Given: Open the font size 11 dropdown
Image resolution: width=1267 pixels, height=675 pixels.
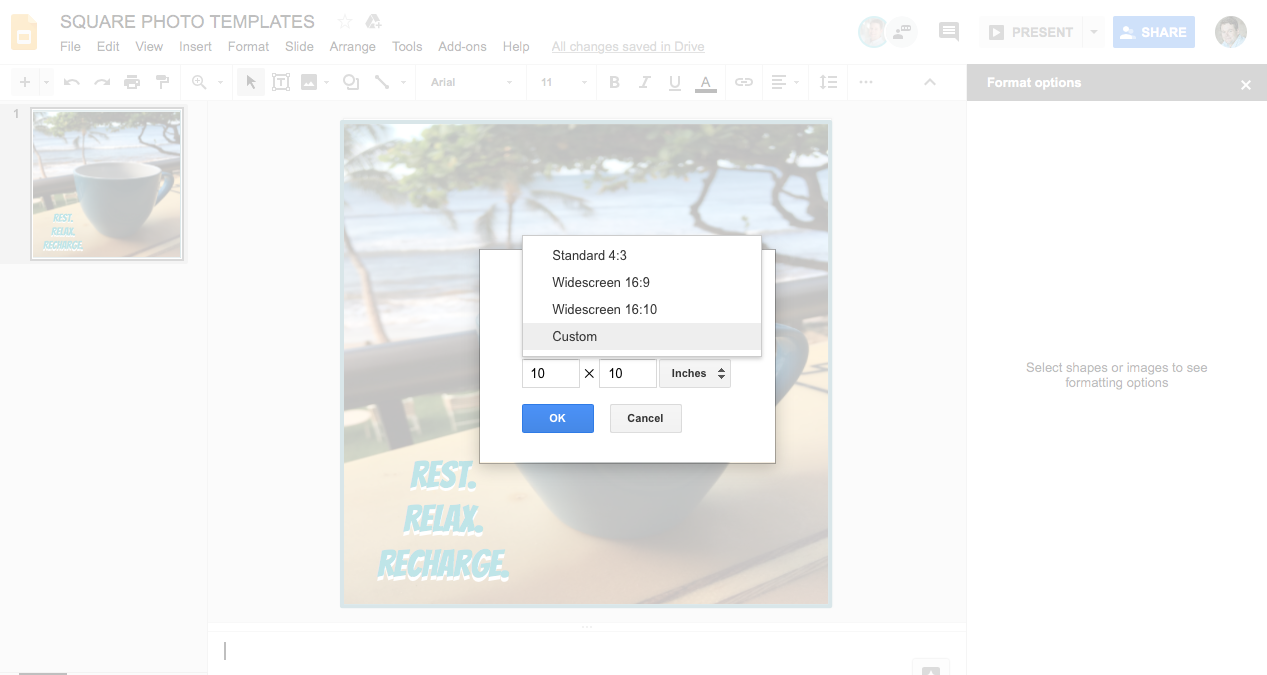Looking at the screenshot, I should pos(564,82).
